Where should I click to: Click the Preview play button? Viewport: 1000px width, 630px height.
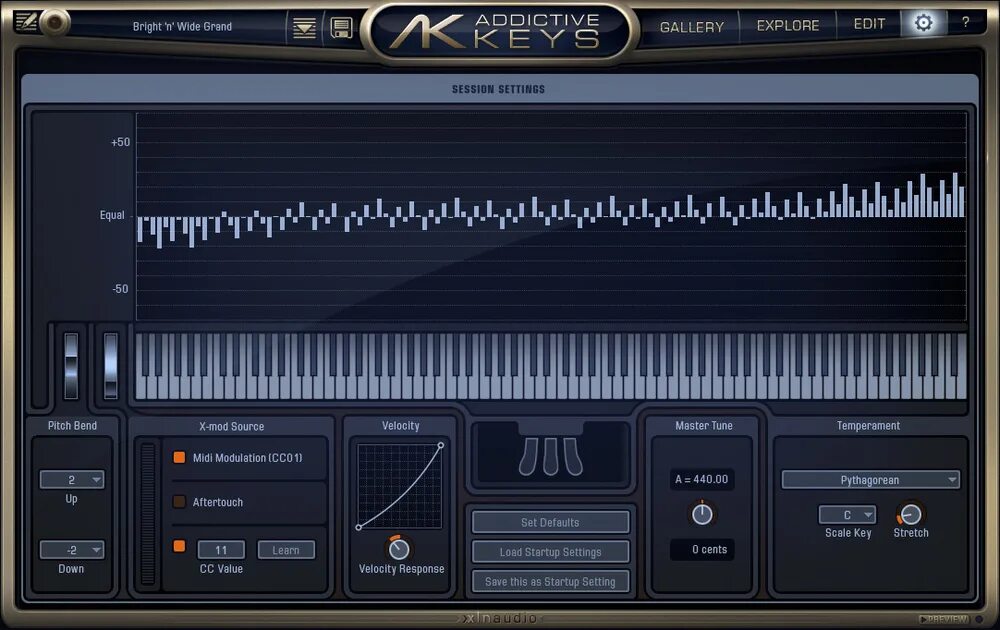944,619
